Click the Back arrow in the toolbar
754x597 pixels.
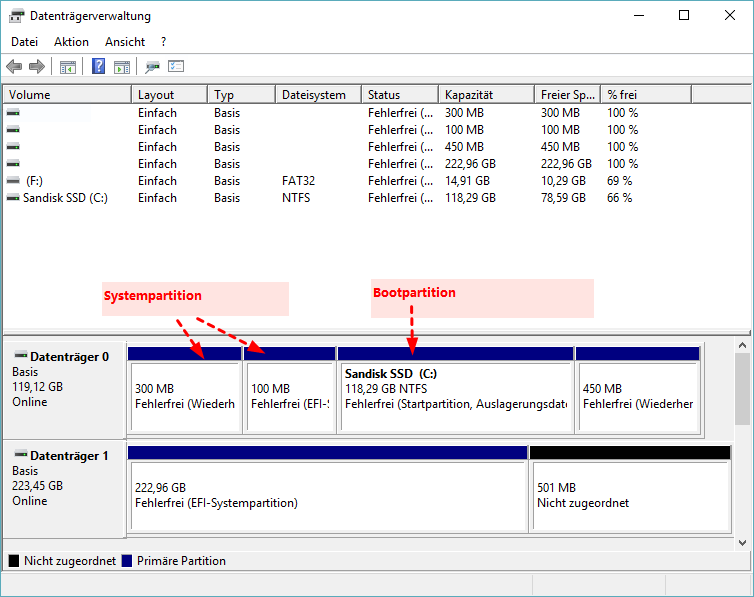pos(14,67)
